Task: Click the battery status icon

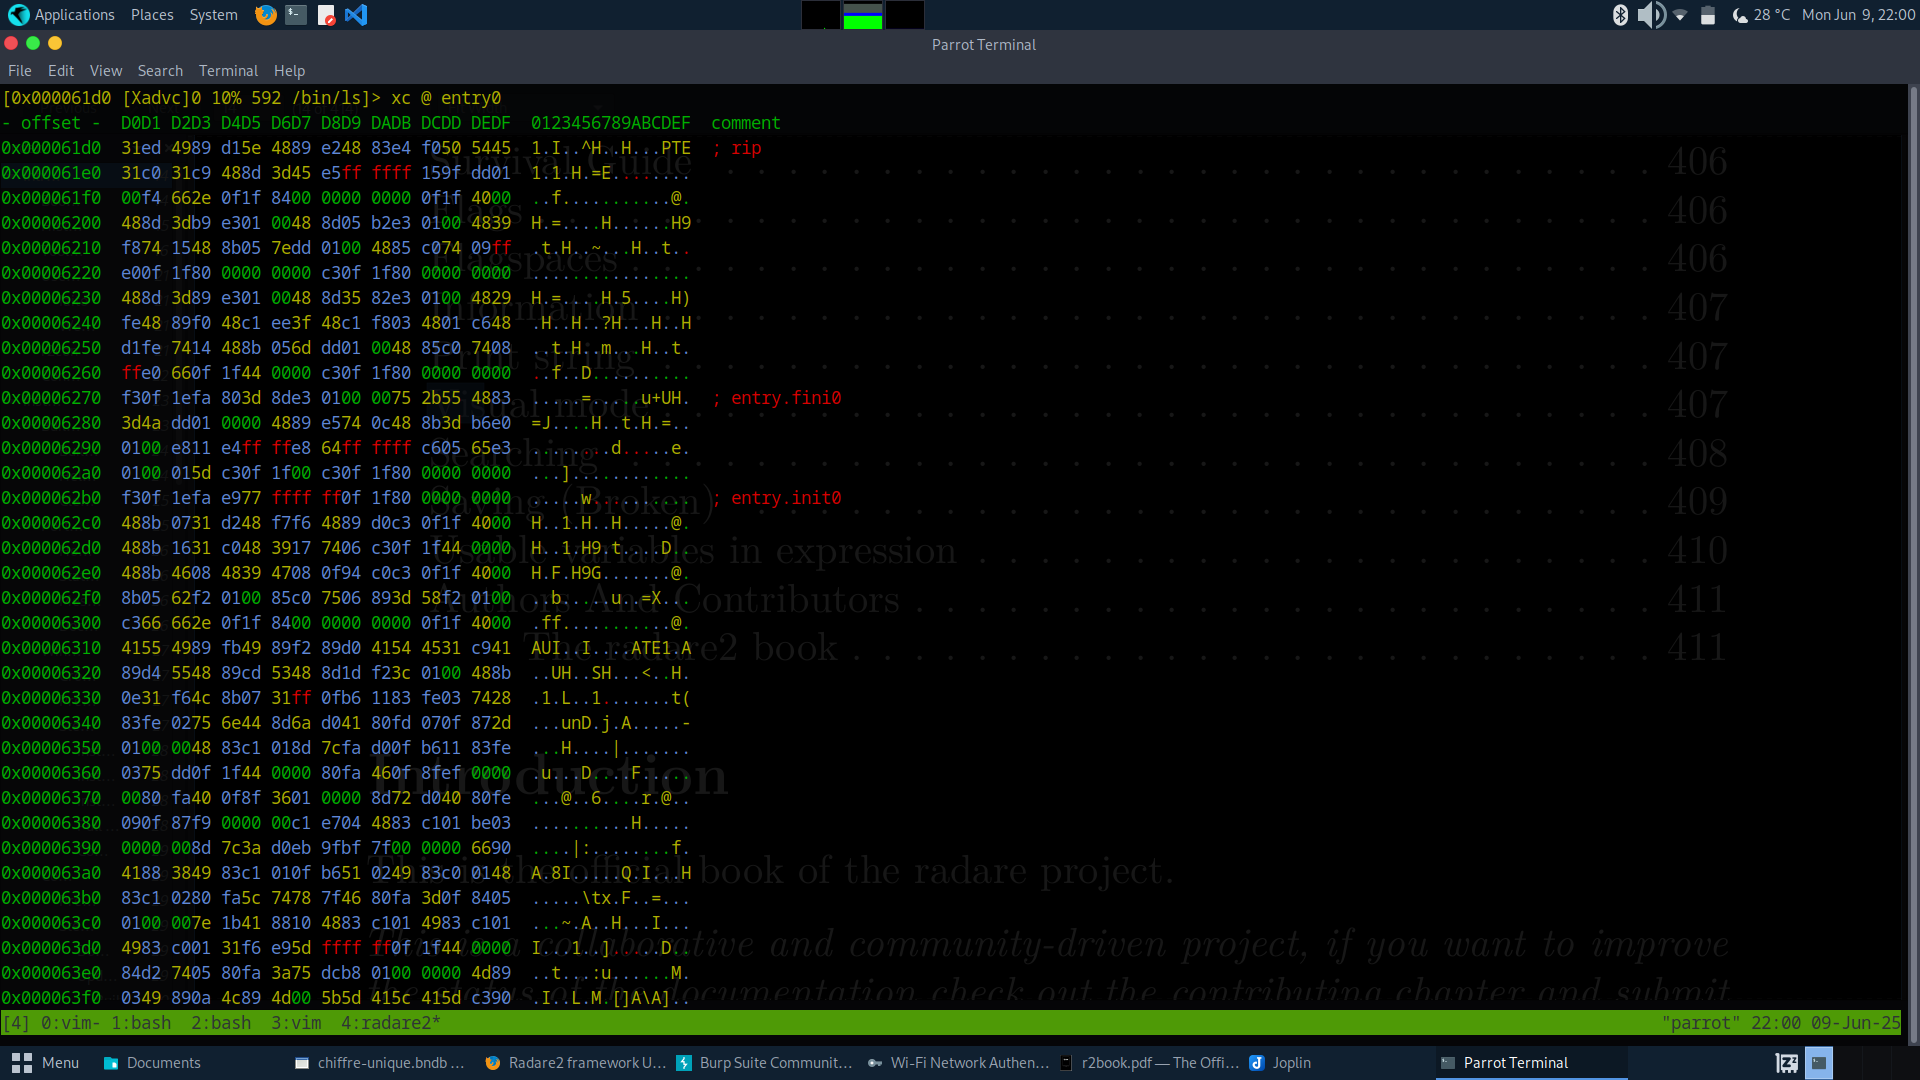Action: click(x=1708, y=15)
